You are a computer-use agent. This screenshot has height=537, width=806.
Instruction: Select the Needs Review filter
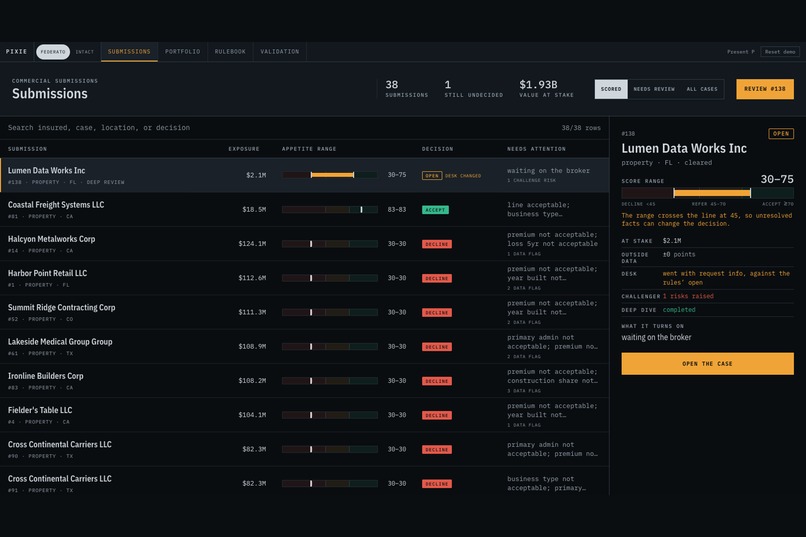(654, 89)
